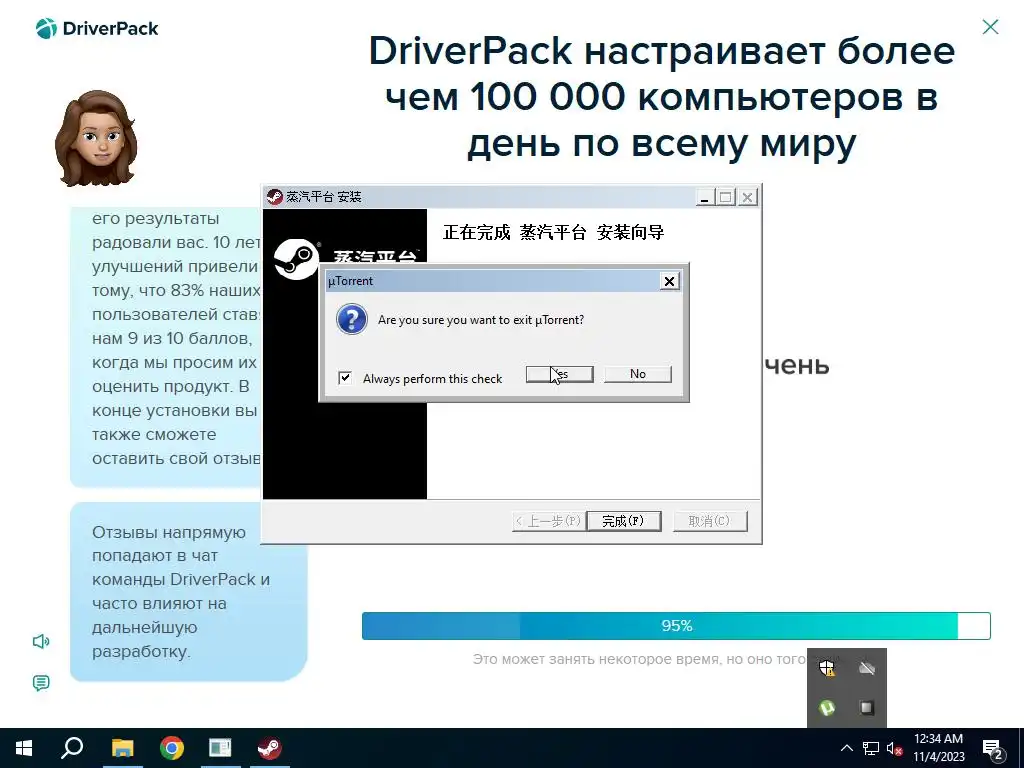Click the 上一步(P) back button

[x=548, y=521]
